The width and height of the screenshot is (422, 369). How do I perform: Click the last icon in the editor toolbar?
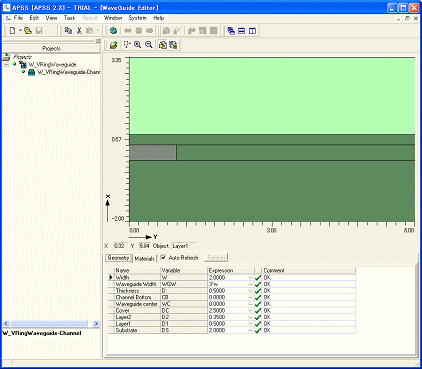pyautogui.click(x=173, y=45)
